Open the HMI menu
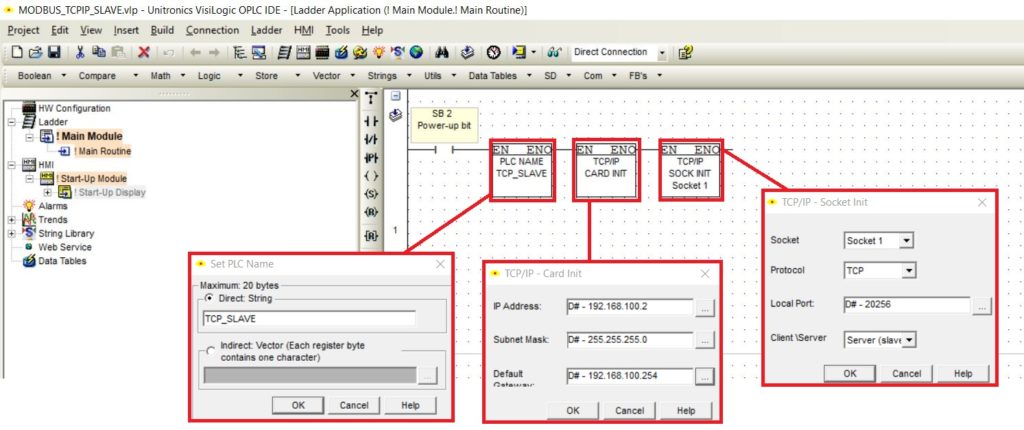The height and width of the screenshot is (430, 1024). coord(304,30)
